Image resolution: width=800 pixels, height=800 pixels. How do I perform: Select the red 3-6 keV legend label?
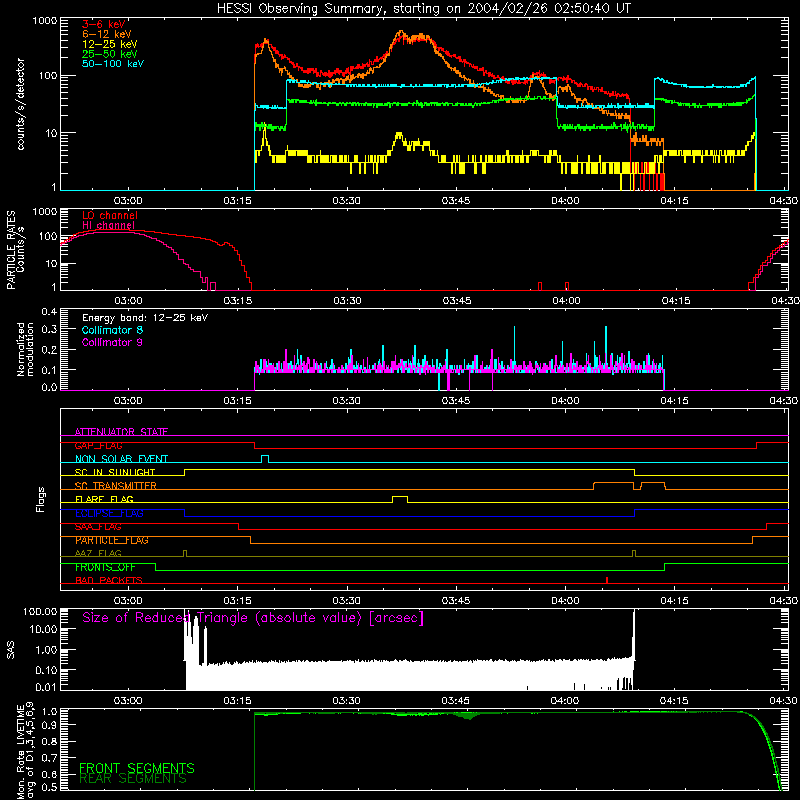(x=104, y=24)
